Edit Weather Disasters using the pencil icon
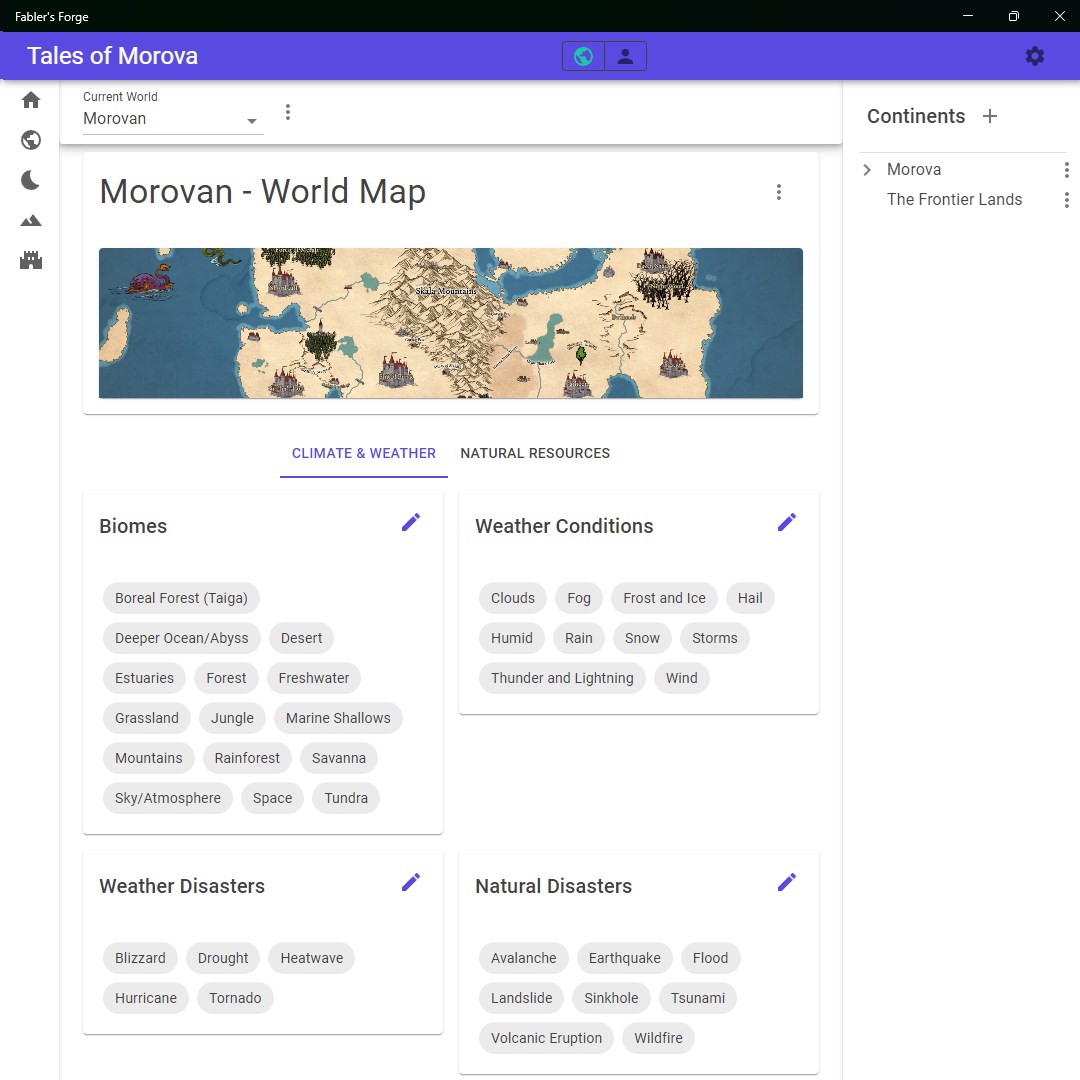Screen dimensions: 1080x1080 tap(410, 881)
